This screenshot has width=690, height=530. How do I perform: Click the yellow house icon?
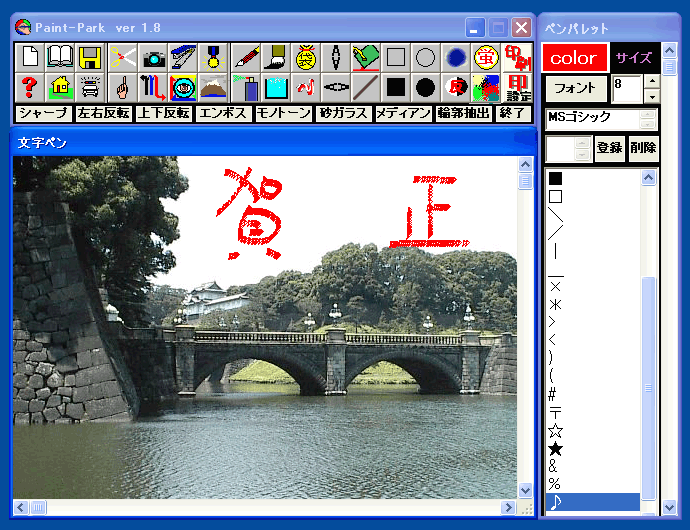pyautogui.click(x=59, y=87)
